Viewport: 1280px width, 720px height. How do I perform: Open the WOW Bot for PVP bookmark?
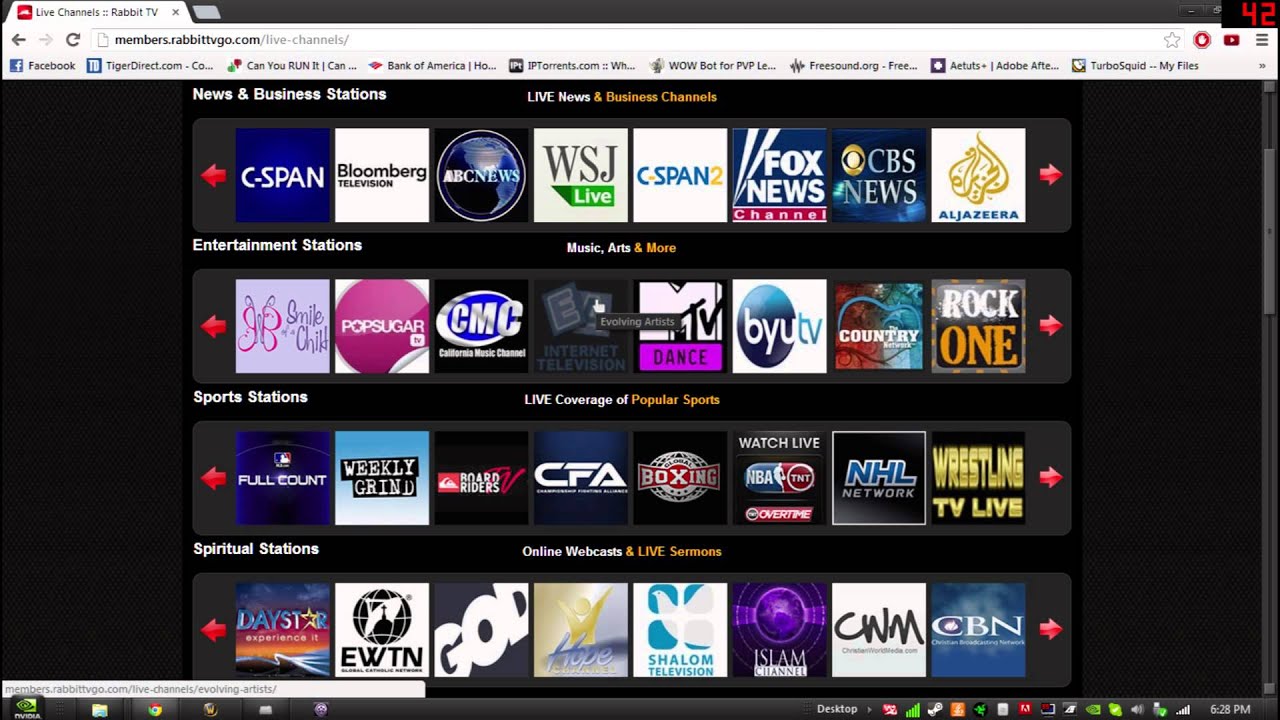713,66
